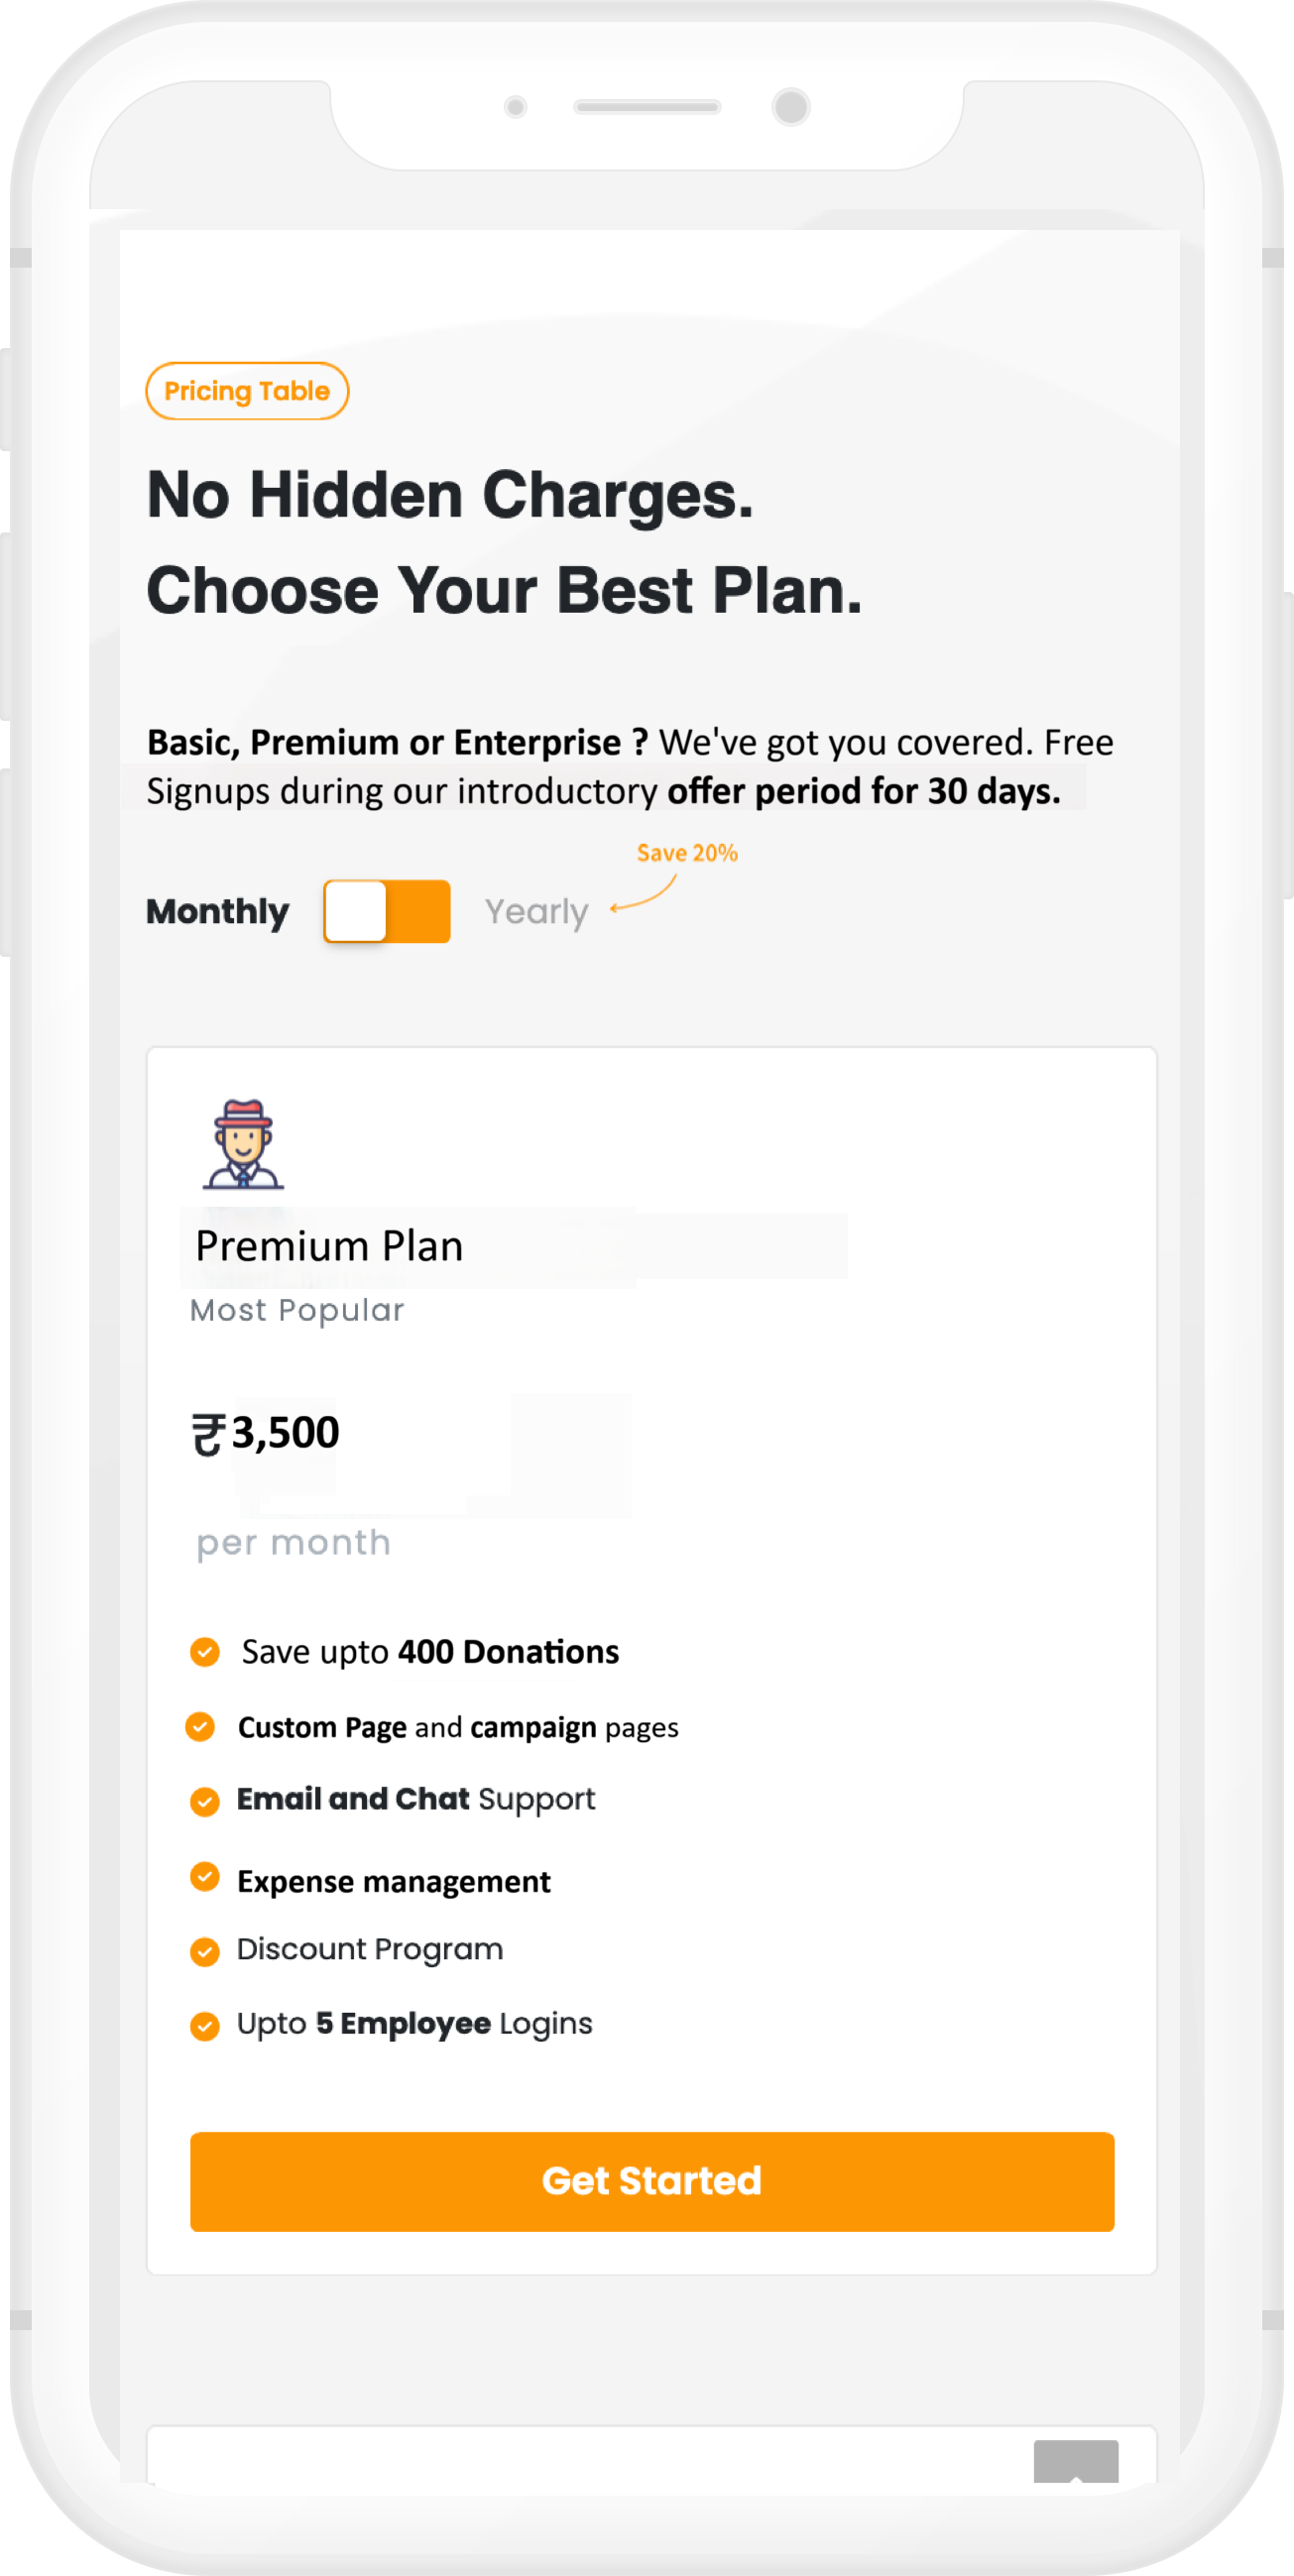Click the Premium Plan title

pyautogui.click(x=329, y=1246)
